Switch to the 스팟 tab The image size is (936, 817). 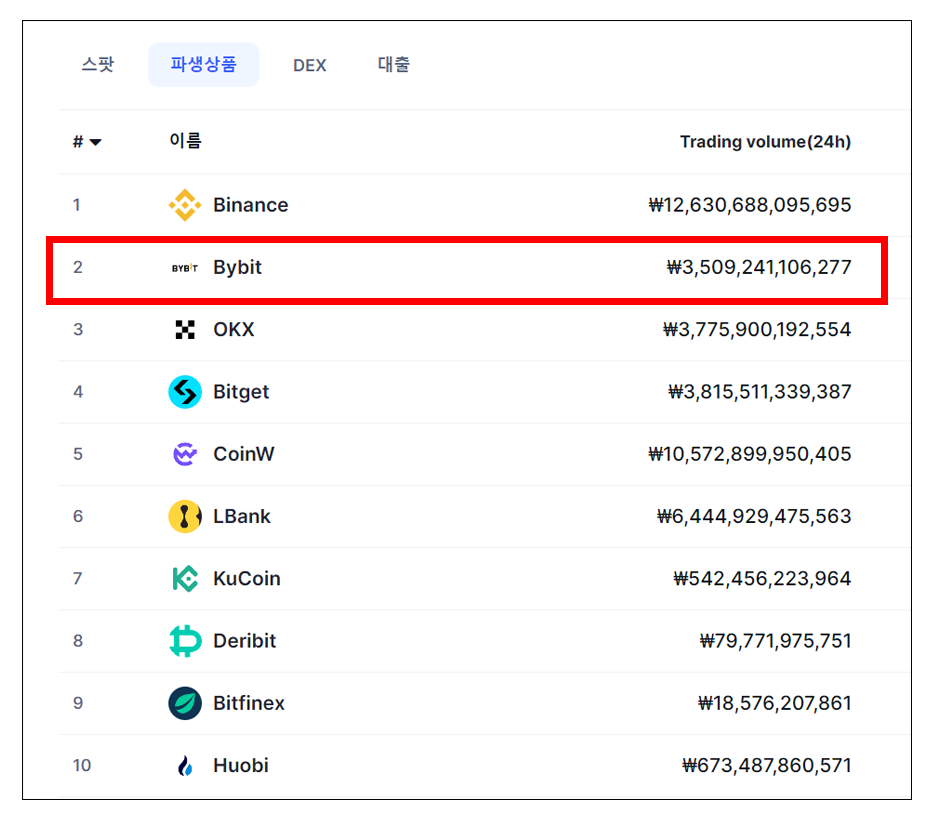pos(98,64)
